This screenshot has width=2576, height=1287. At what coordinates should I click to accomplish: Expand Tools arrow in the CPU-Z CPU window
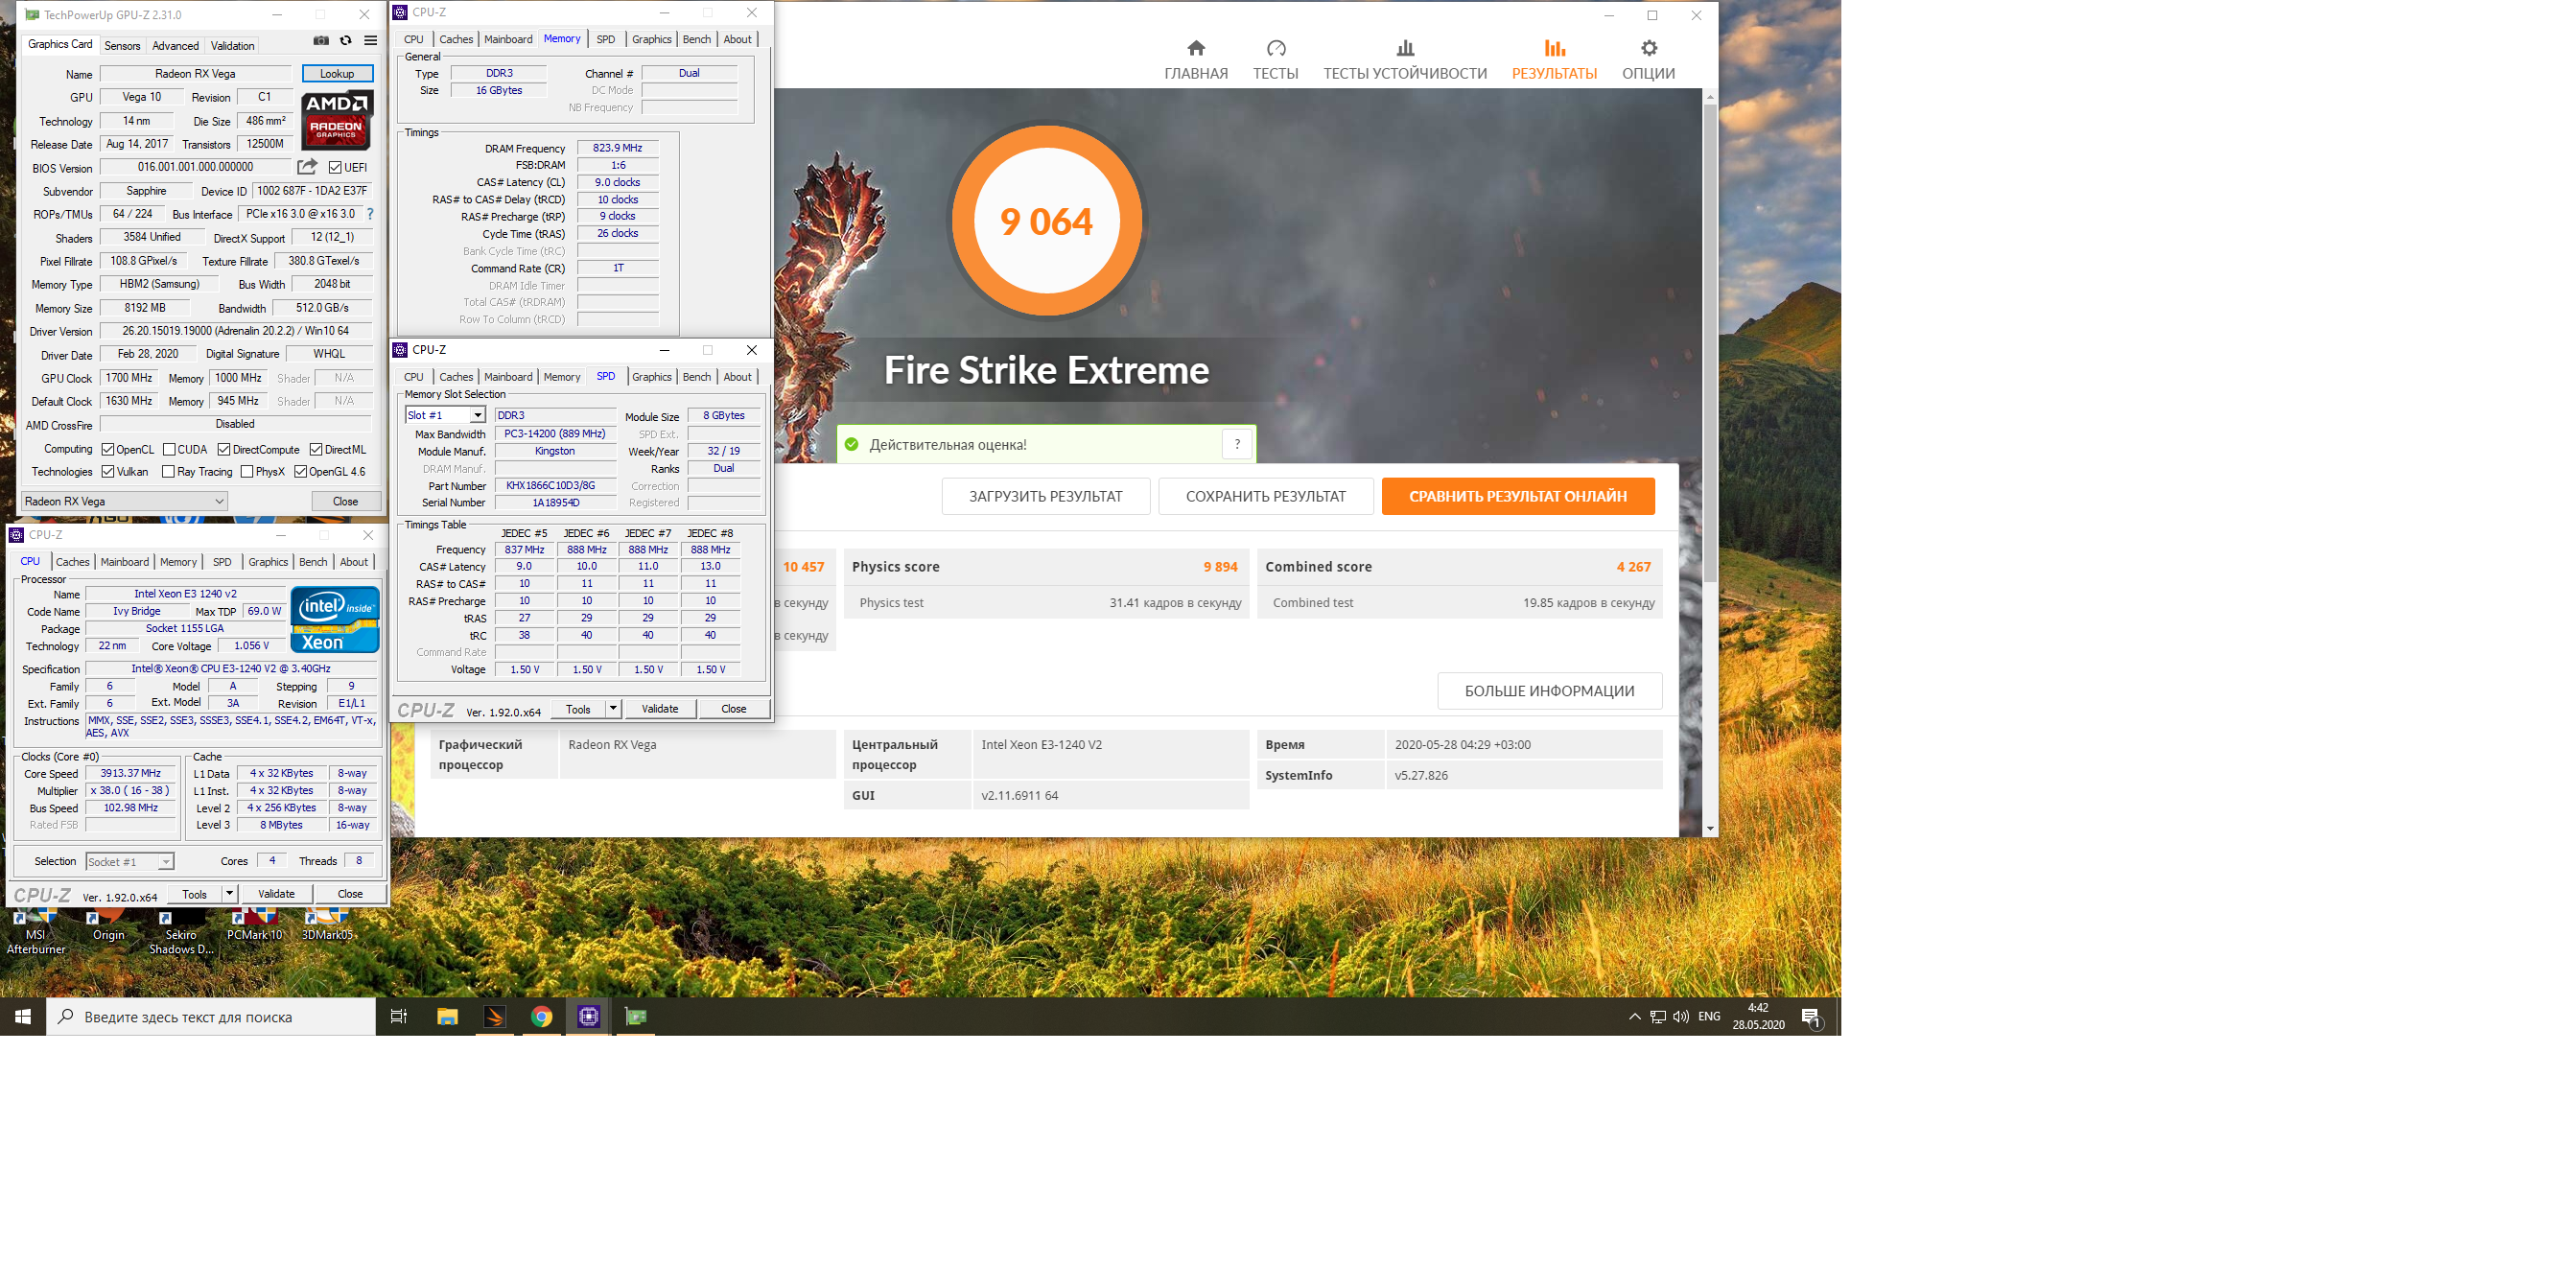point(229,893)
